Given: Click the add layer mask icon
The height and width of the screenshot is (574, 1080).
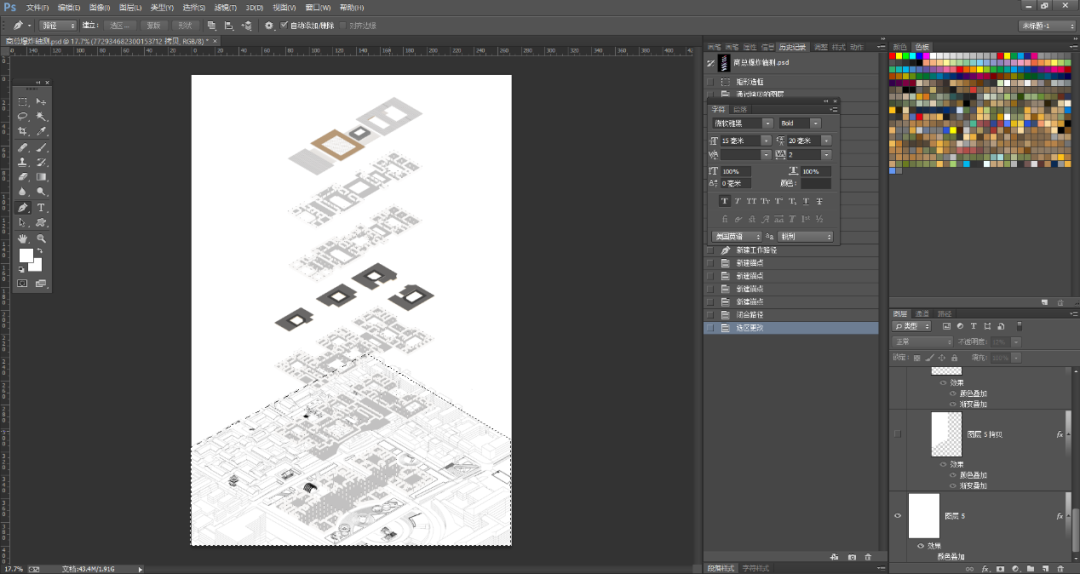Looking at the screenshot, I should tap(1000, 568).
